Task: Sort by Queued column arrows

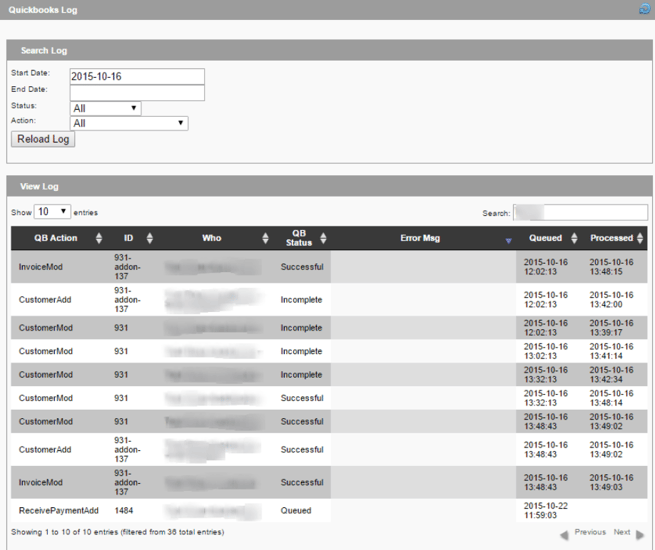Action: pos(574,238)
